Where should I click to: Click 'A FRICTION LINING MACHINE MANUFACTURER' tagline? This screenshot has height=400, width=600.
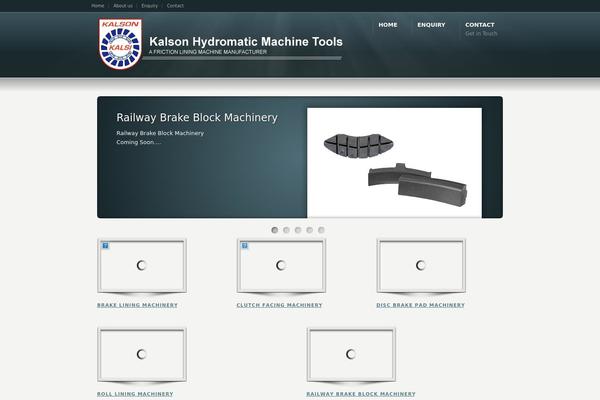(x=208, y=52)
